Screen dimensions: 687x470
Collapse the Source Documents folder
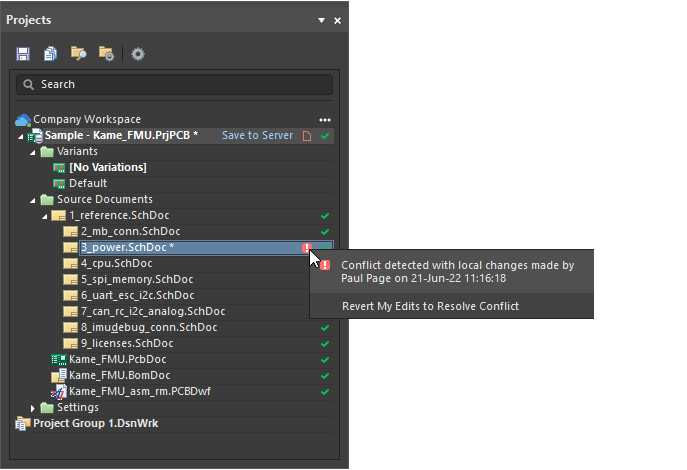(x=32, y=200)
